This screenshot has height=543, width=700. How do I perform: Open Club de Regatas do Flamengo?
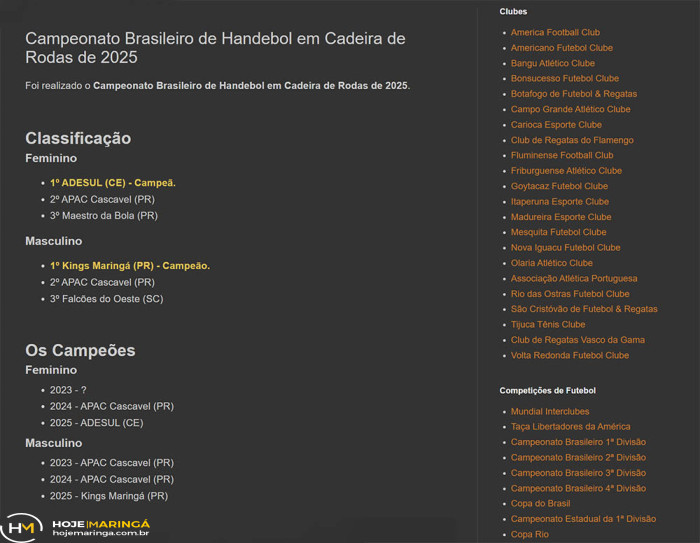[x=572, y=140]
